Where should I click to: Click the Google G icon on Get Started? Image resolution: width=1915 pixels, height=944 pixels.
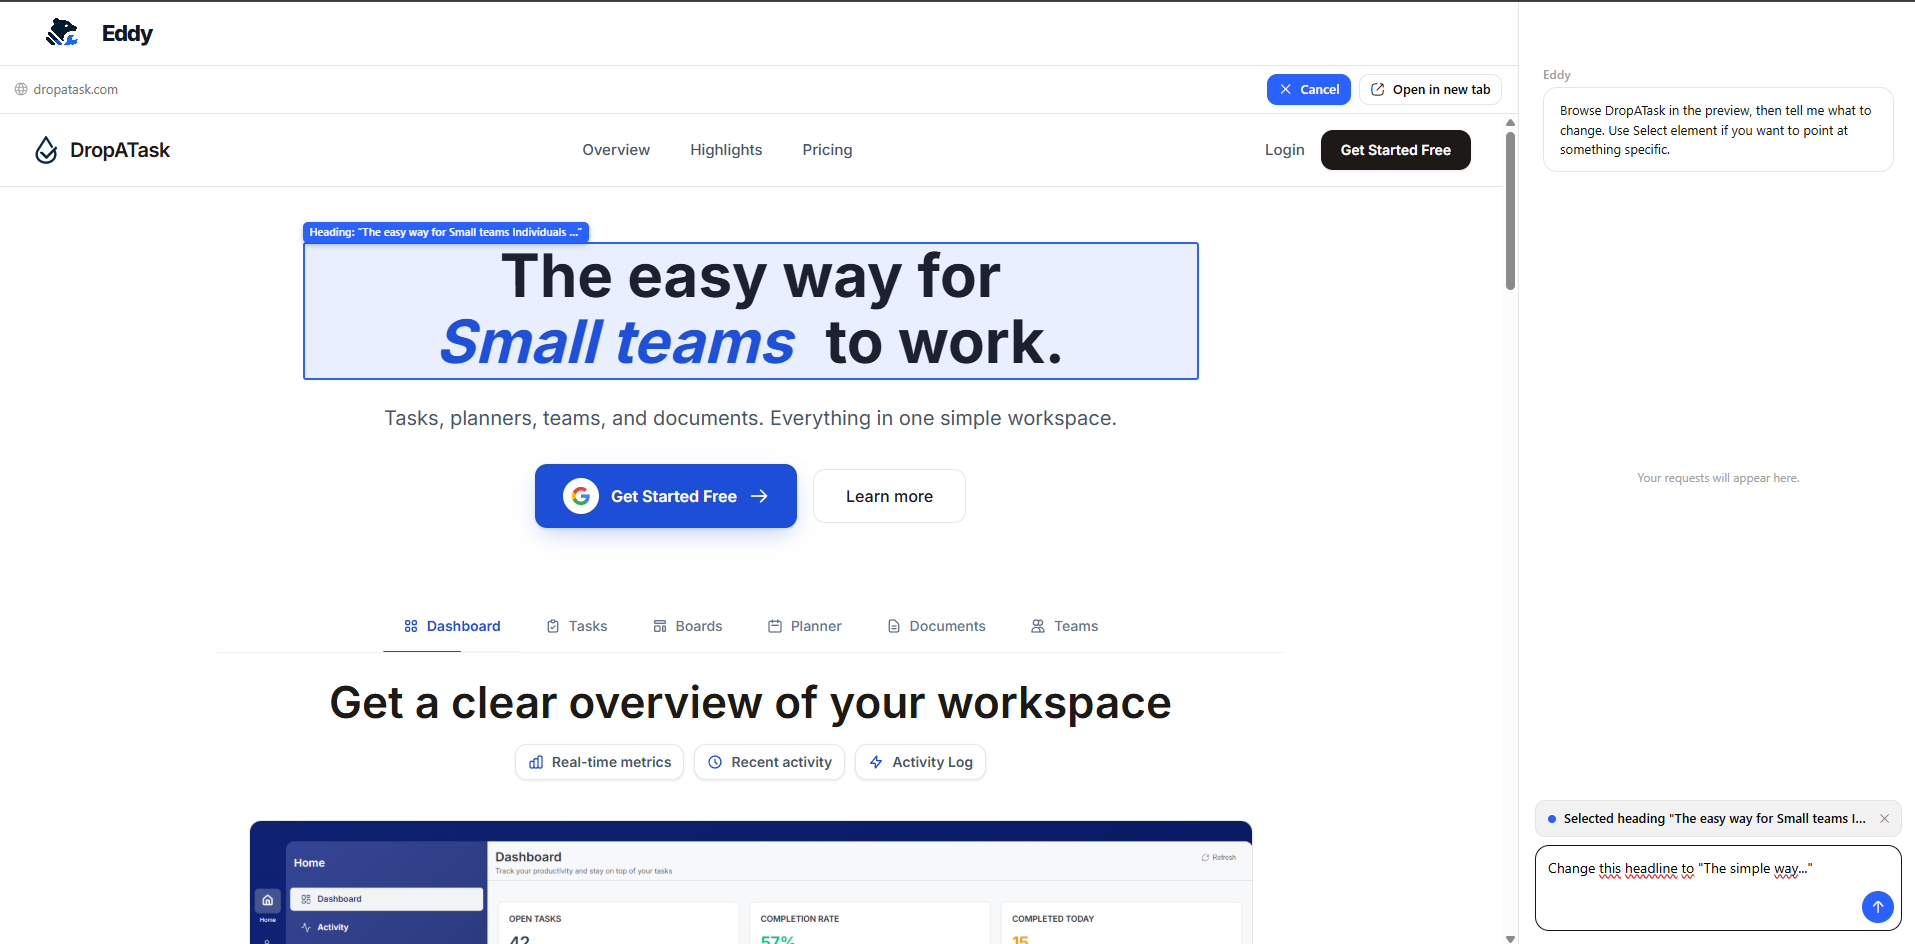click(x=581, y=496)
